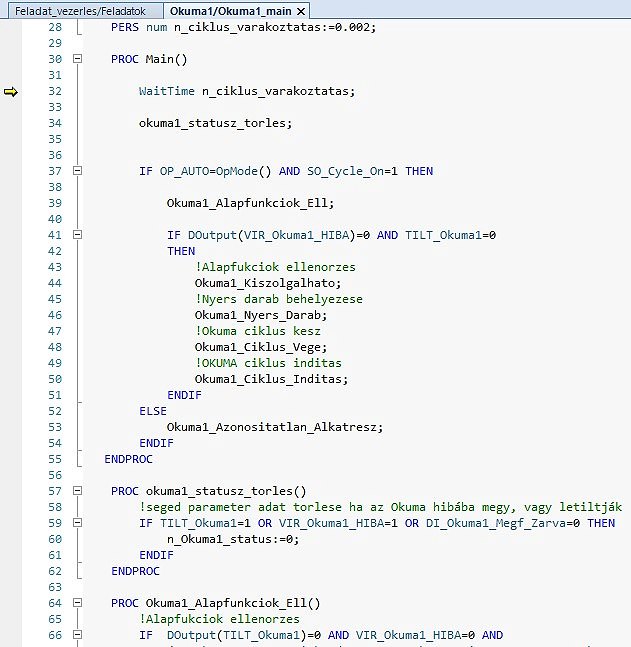The width and height of the screenshot is (631, 647).
Task: Click line number 28 in the gutter
Action: tap(54, 27)
